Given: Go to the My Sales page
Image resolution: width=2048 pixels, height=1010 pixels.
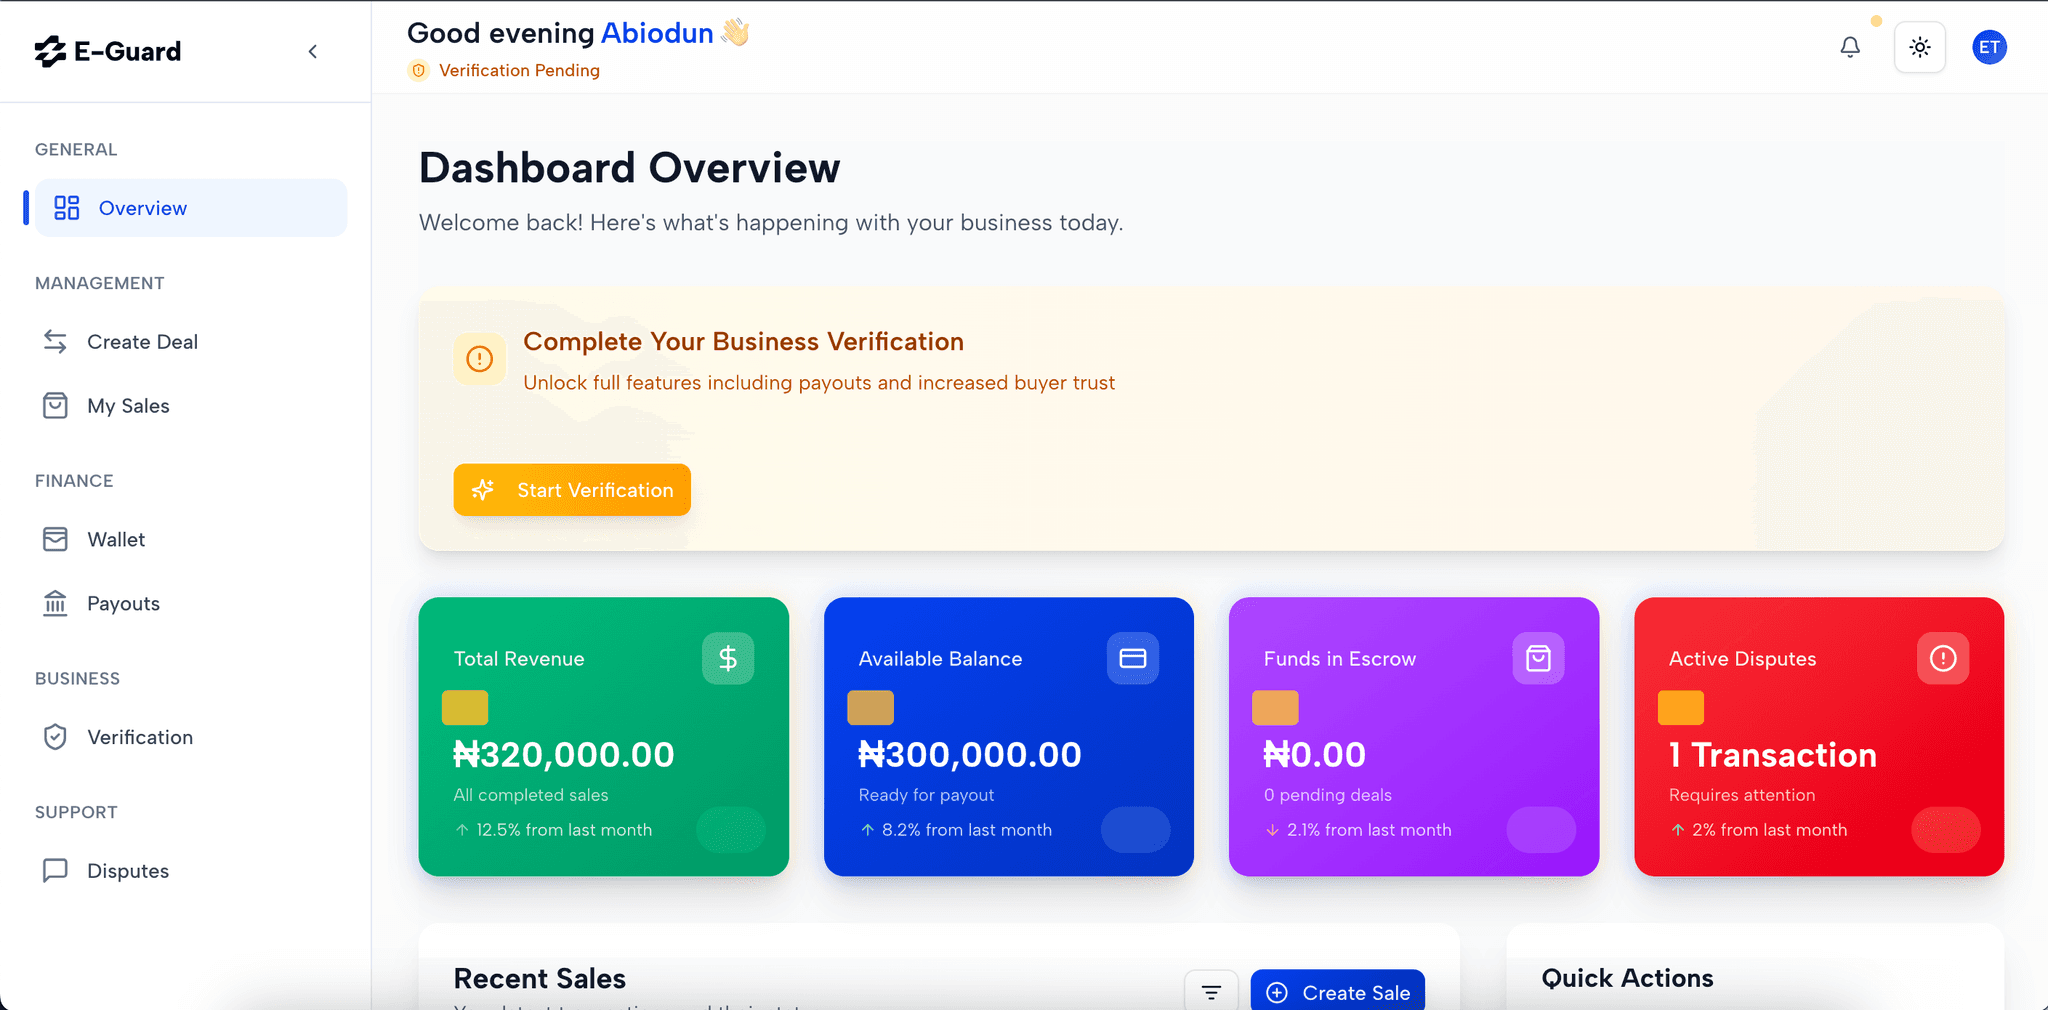Looking at the screenshot, I should [128, 406].
